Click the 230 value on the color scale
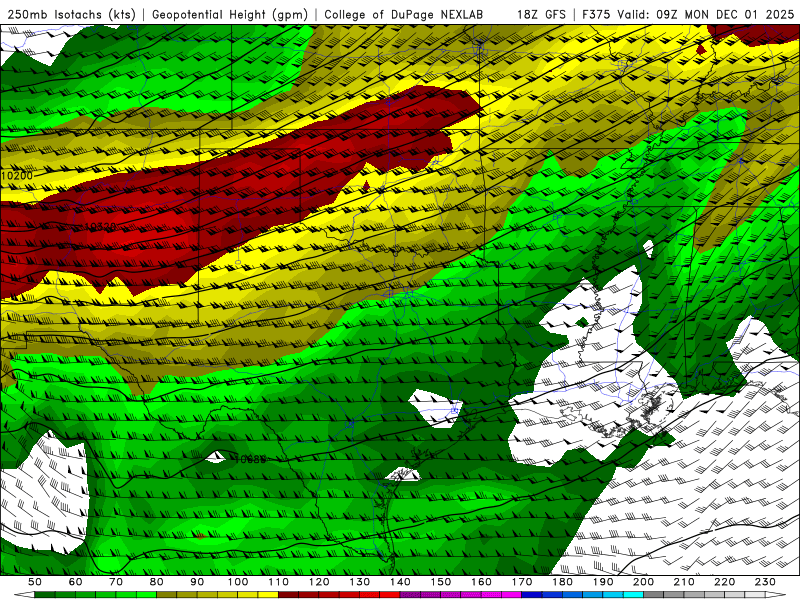 point(765,582)
